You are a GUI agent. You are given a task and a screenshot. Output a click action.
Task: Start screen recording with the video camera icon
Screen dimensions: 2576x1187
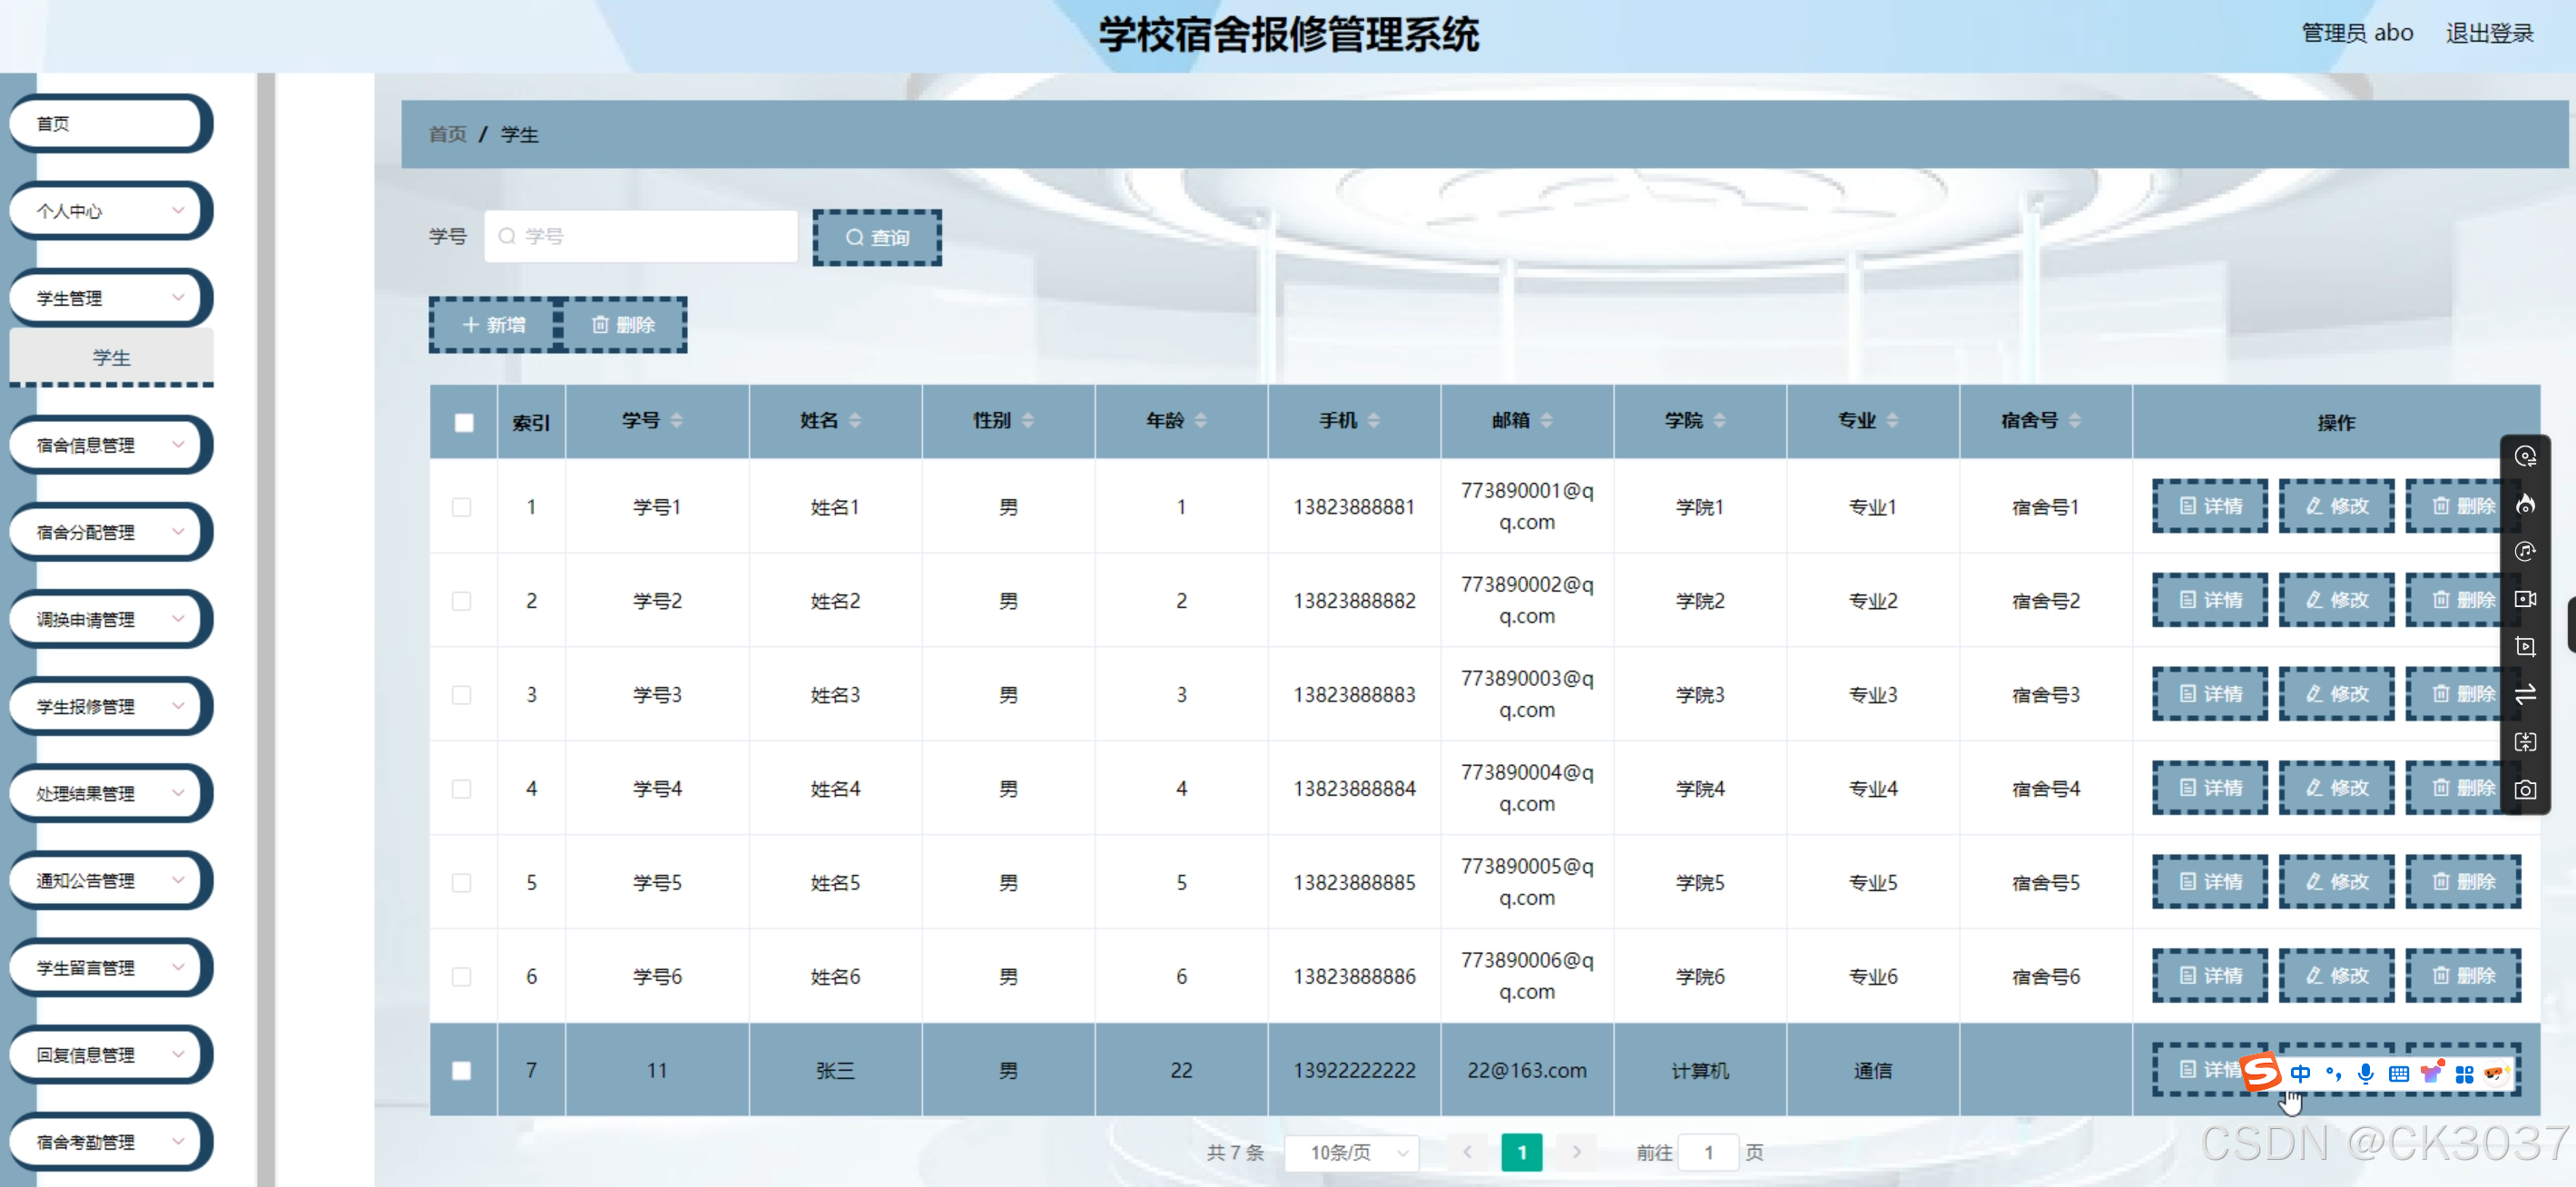tap(2525, 599)
